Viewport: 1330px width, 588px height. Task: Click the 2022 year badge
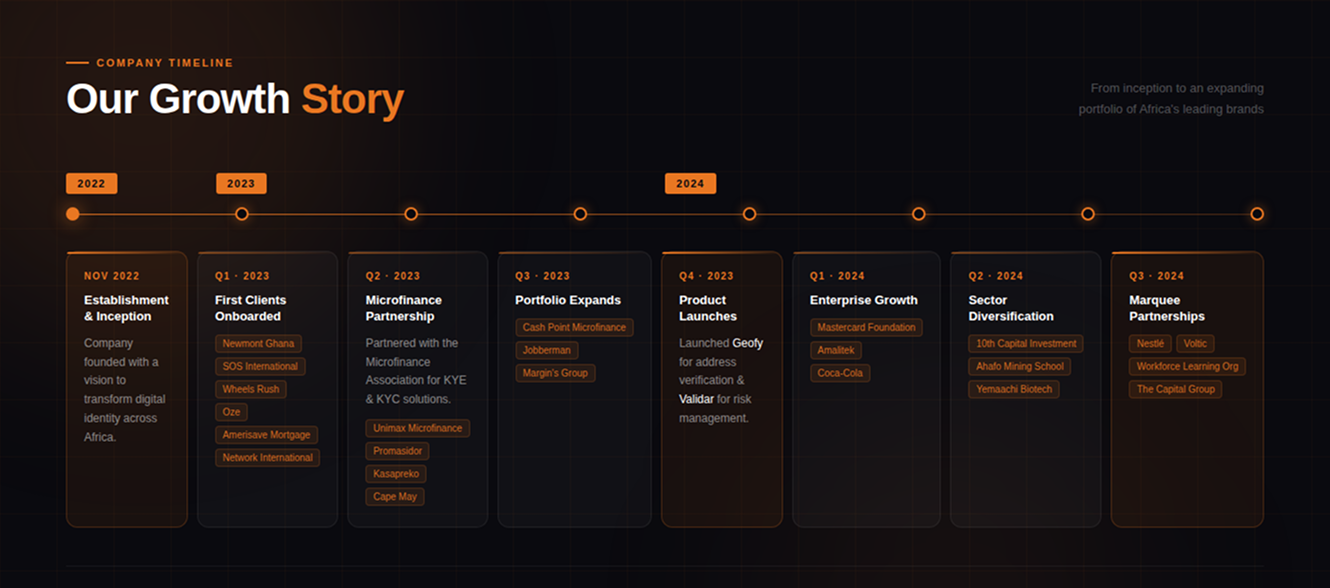tap(91, 184)
